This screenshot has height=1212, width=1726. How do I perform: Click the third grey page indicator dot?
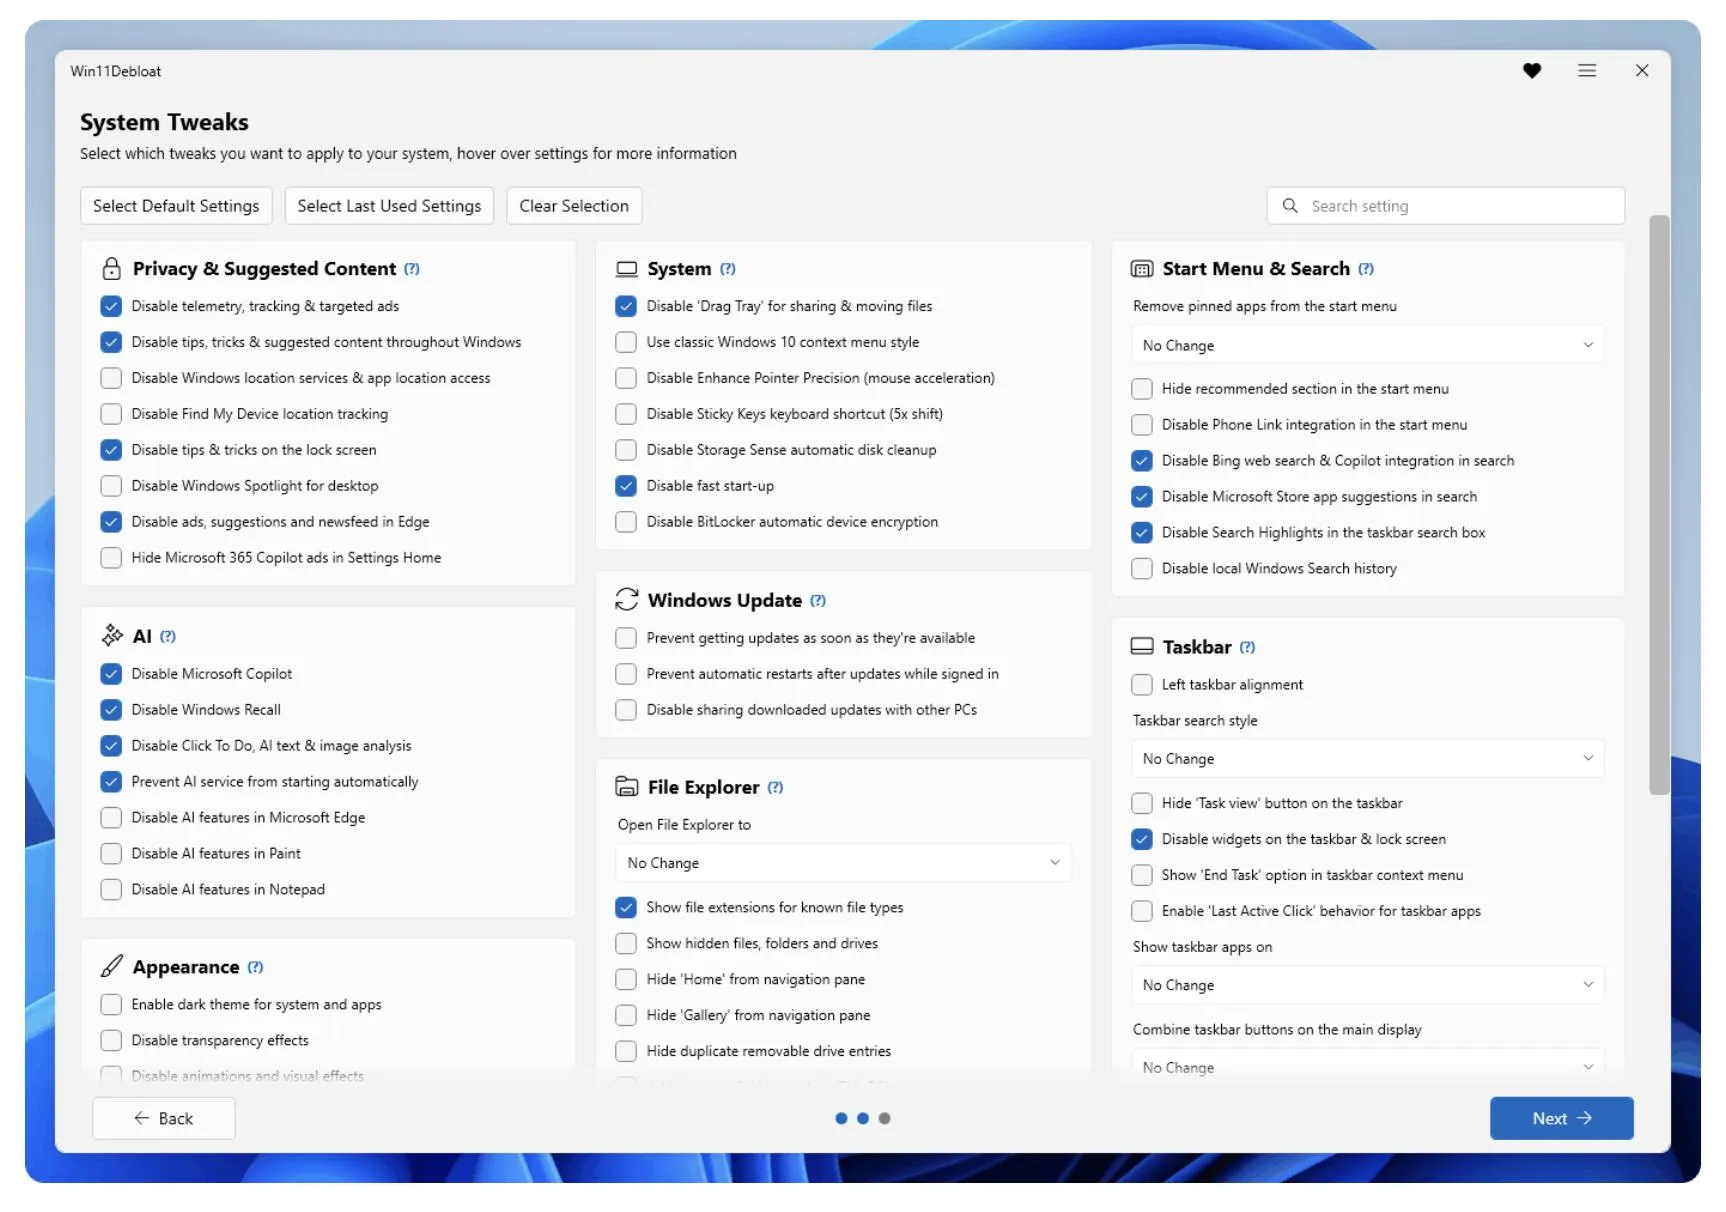coord(884,1119)
